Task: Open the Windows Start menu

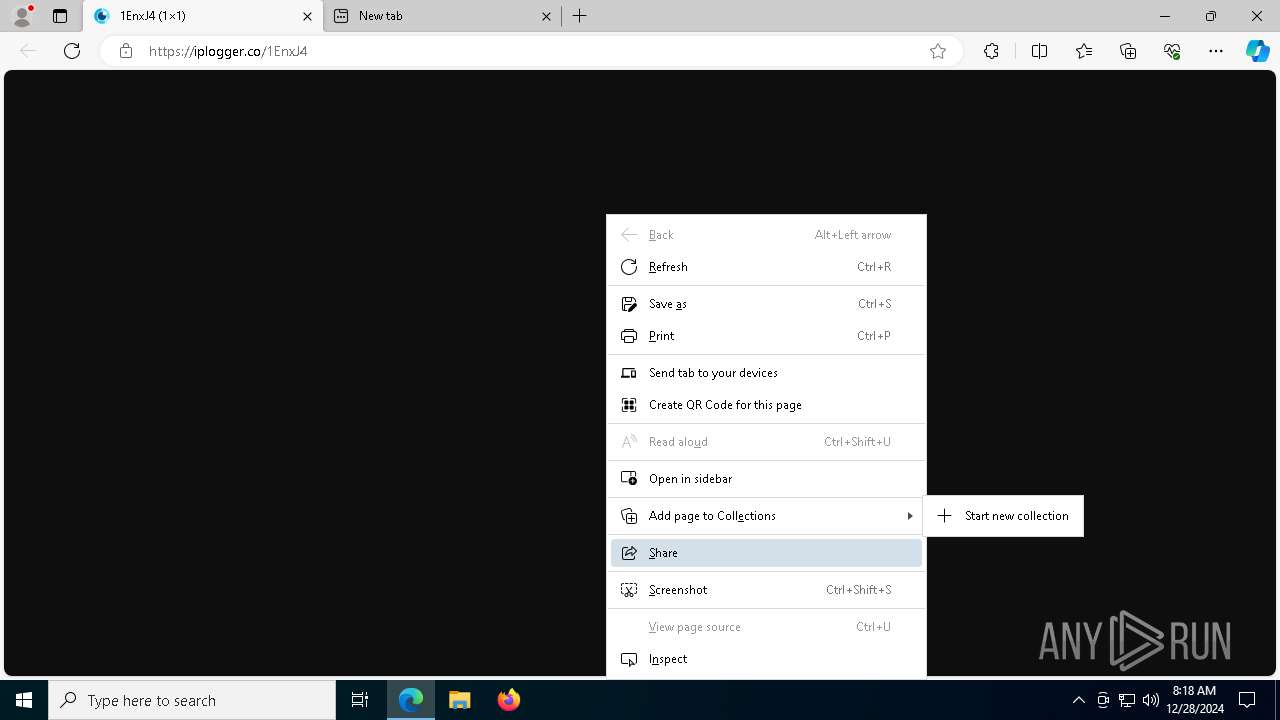Action: (24, 700)
